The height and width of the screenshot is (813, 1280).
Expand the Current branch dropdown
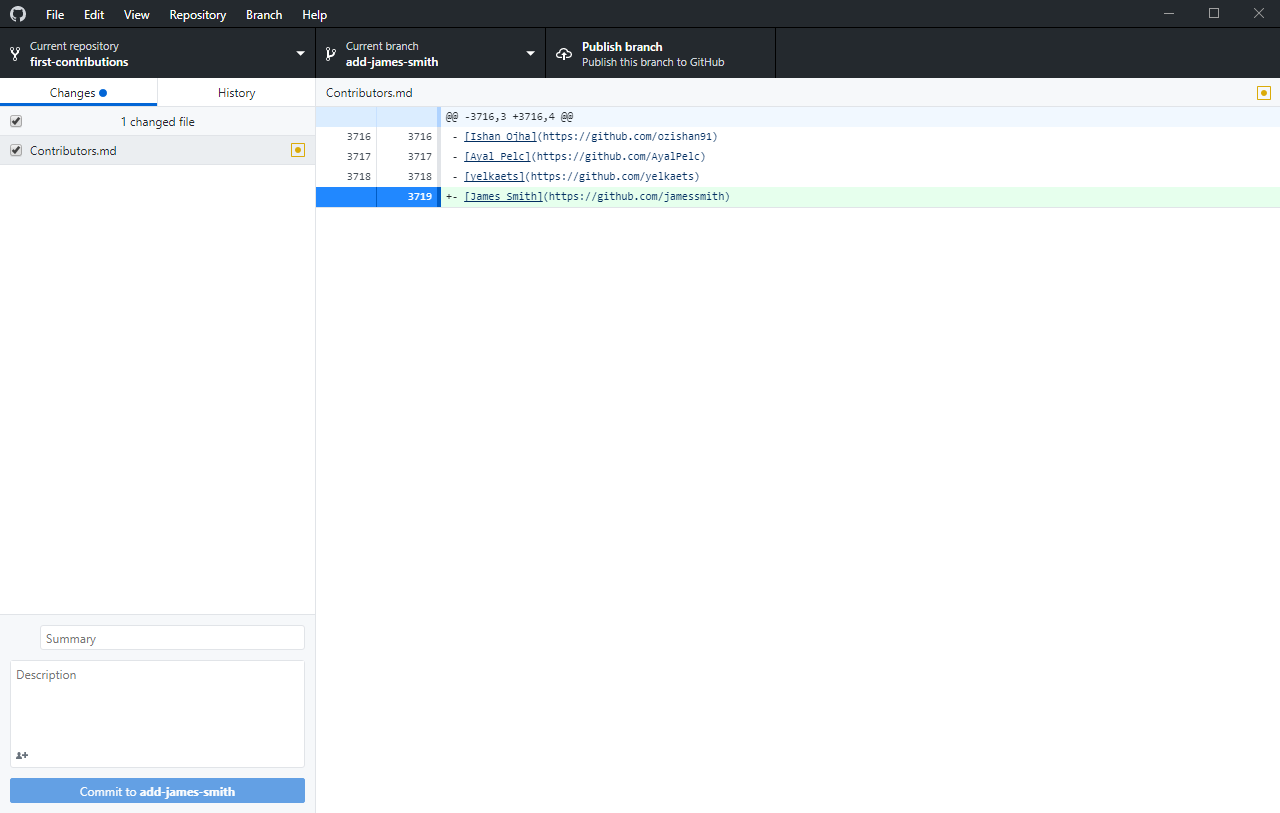tap(431, 53)
